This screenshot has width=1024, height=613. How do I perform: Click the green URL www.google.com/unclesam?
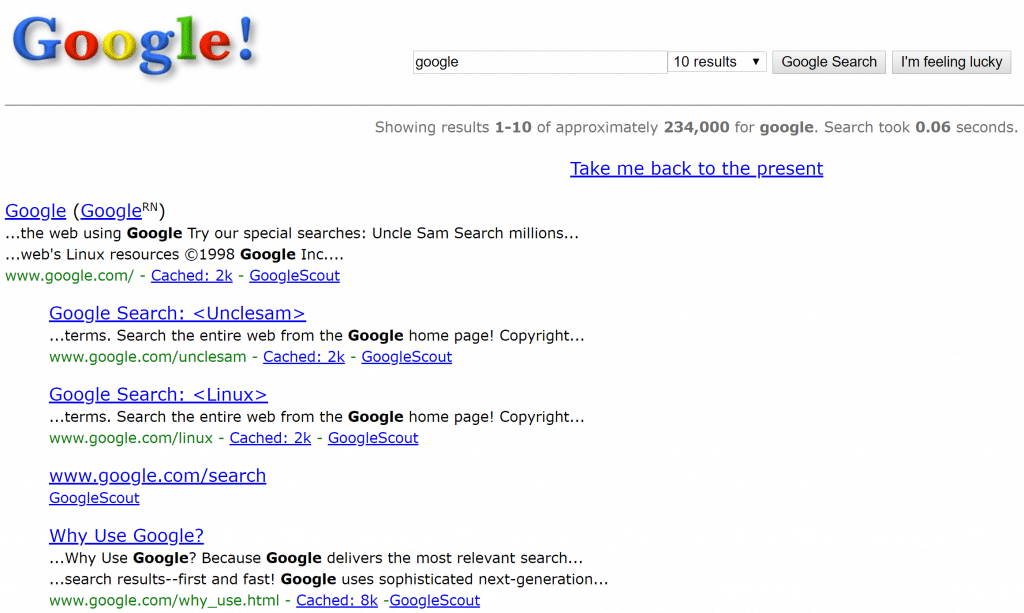[x=148, y=357]
